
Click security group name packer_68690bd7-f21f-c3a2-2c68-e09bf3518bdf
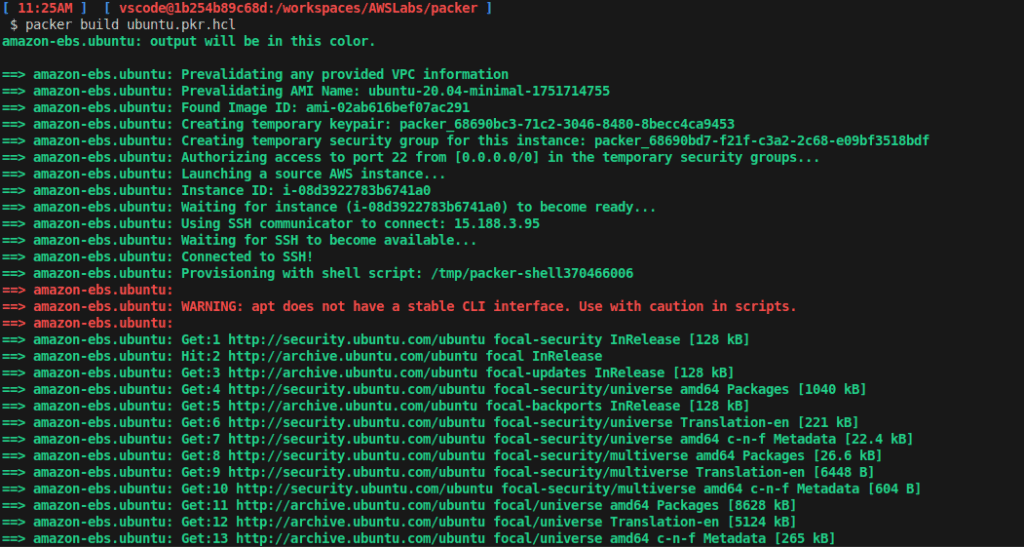tap(761, 141)
